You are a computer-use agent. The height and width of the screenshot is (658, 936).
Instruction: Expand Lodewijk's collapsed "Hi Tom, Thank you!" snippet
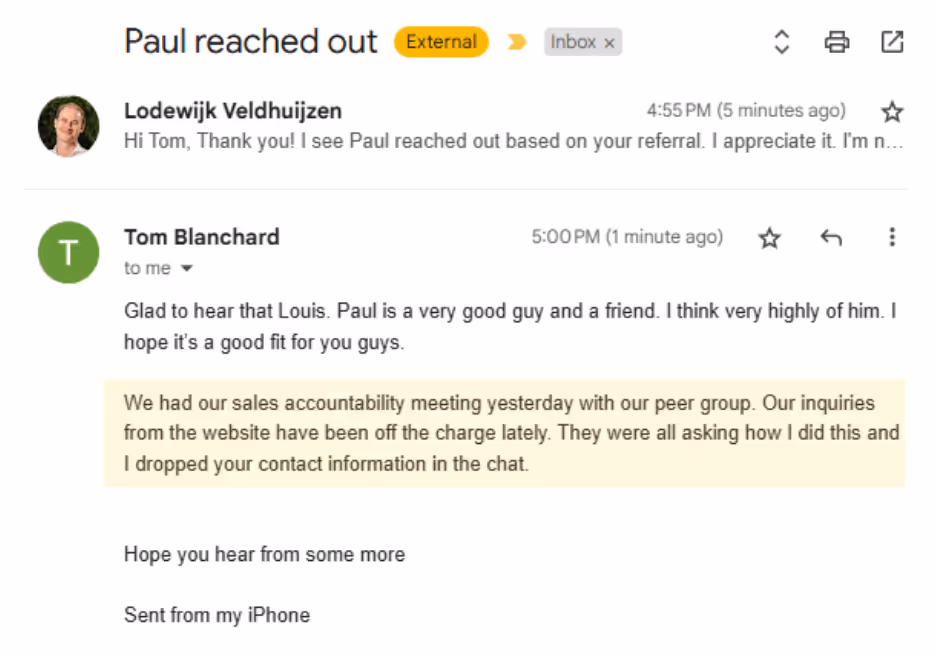click(x=513, y=141)
